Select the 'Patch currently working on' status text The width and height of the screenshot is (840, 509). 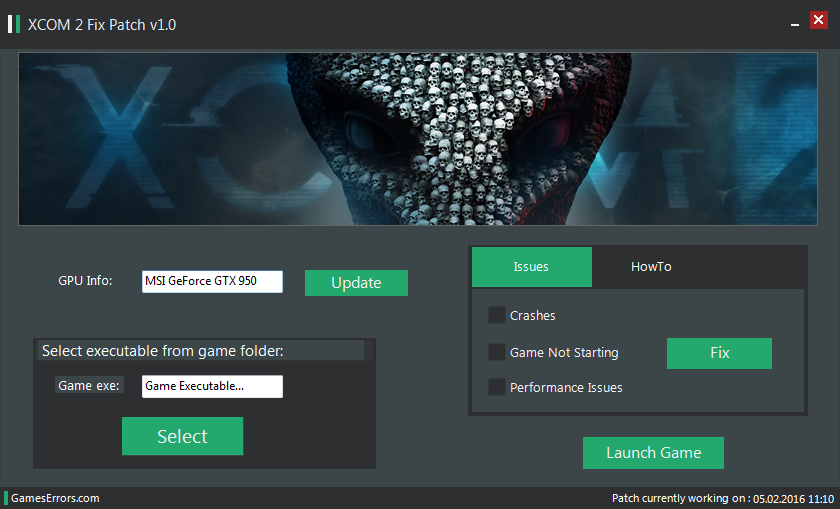pyautogui.click(x=723, y=499)
